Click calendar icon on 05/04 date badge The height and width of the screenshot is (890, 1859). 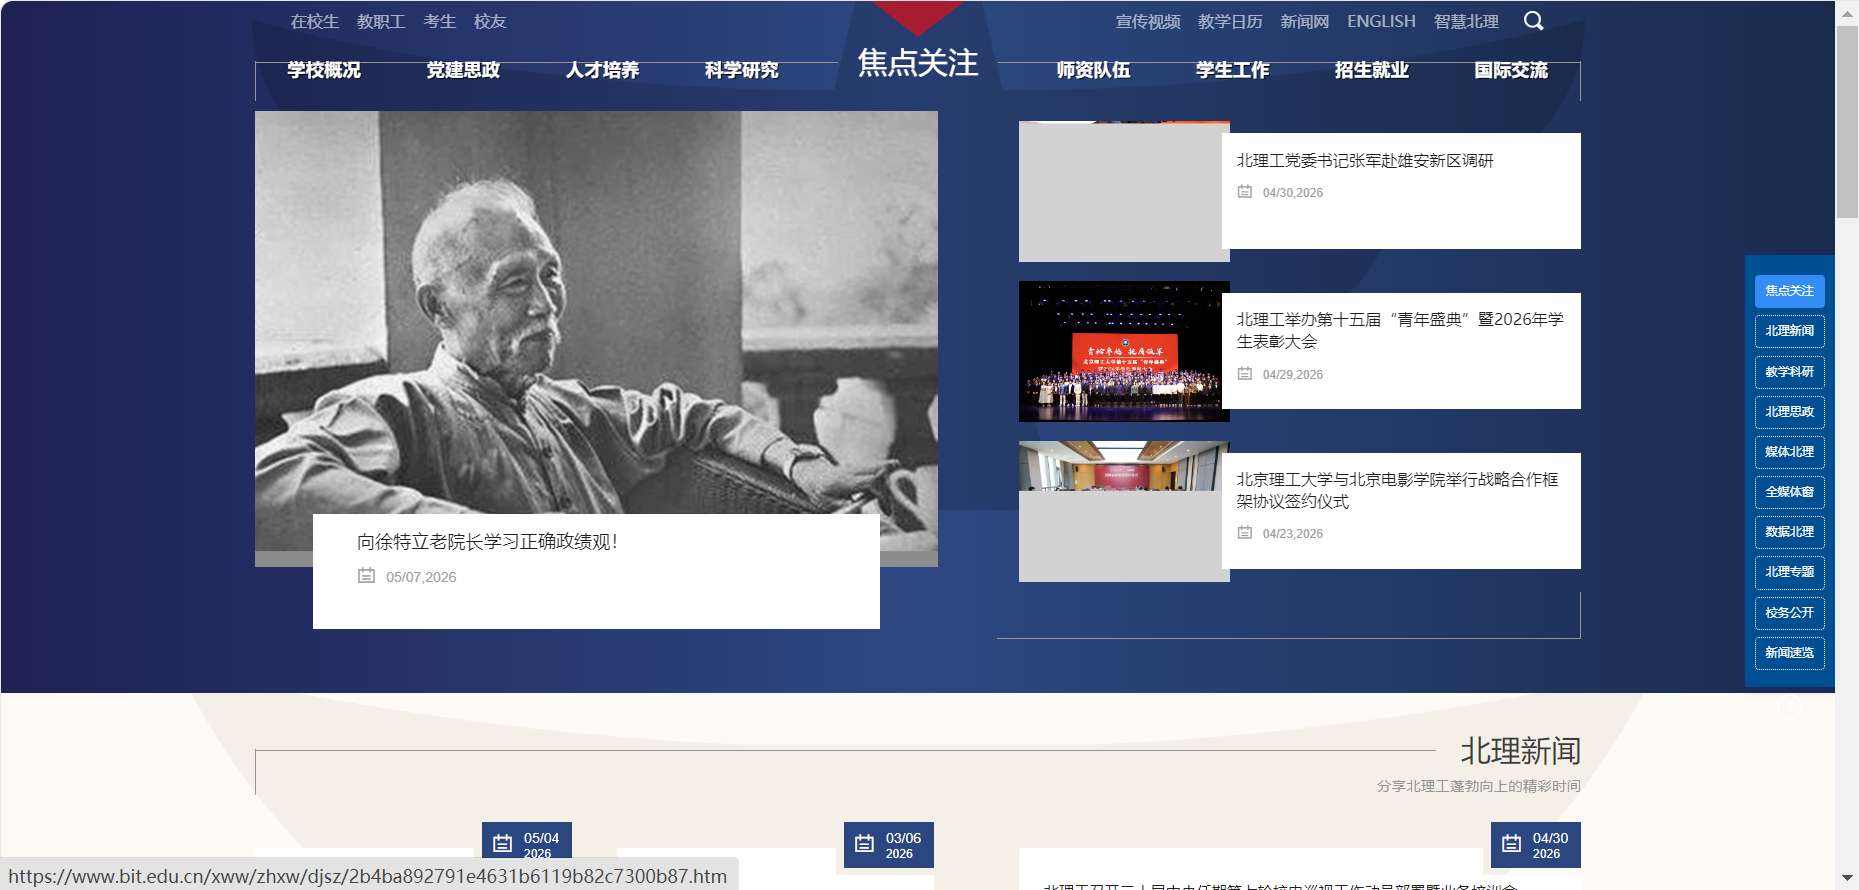tap(503, 844)
